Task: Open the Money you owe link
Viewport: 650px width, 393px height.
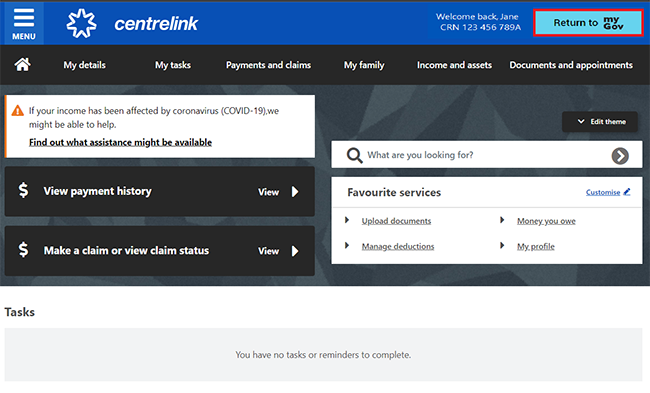Action: 546,221
